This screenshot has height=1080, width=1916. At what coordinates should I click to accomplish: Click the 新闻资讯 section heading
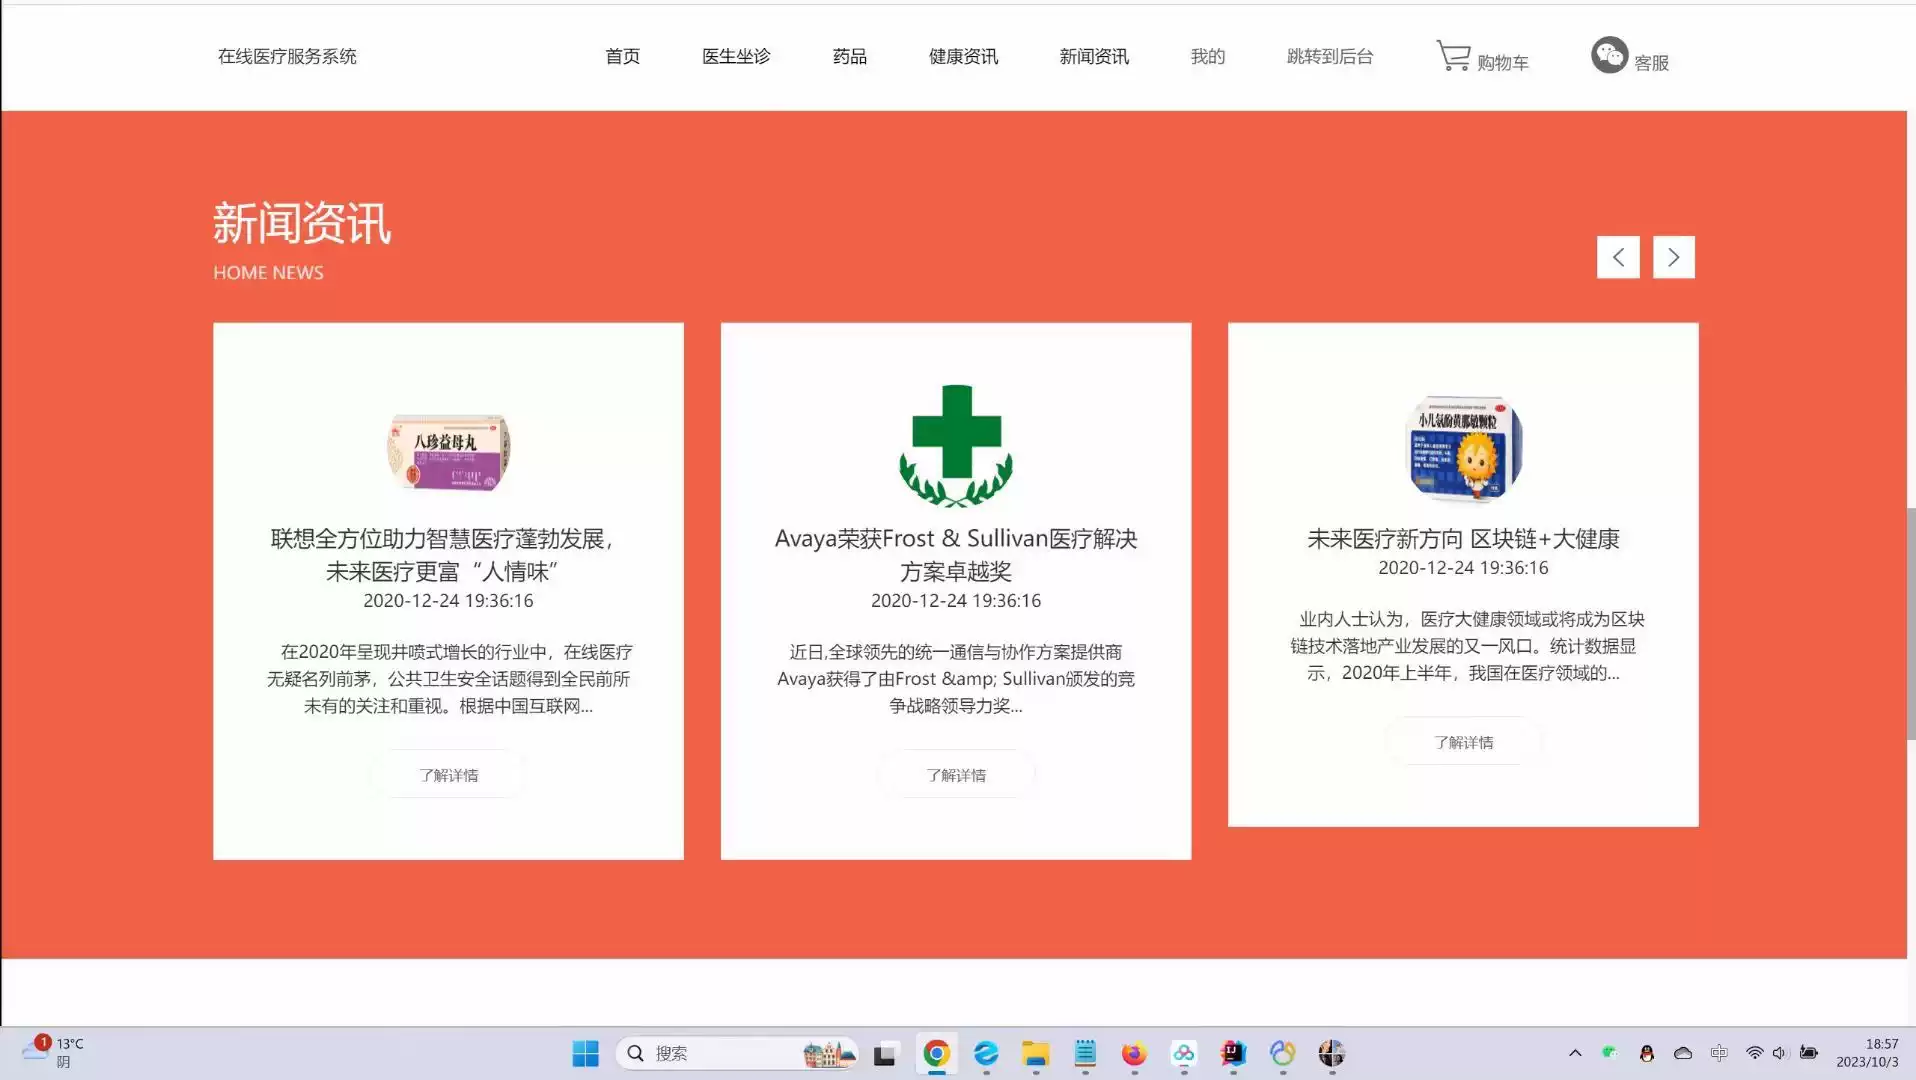pyautogui.click(x=302, y=222)
